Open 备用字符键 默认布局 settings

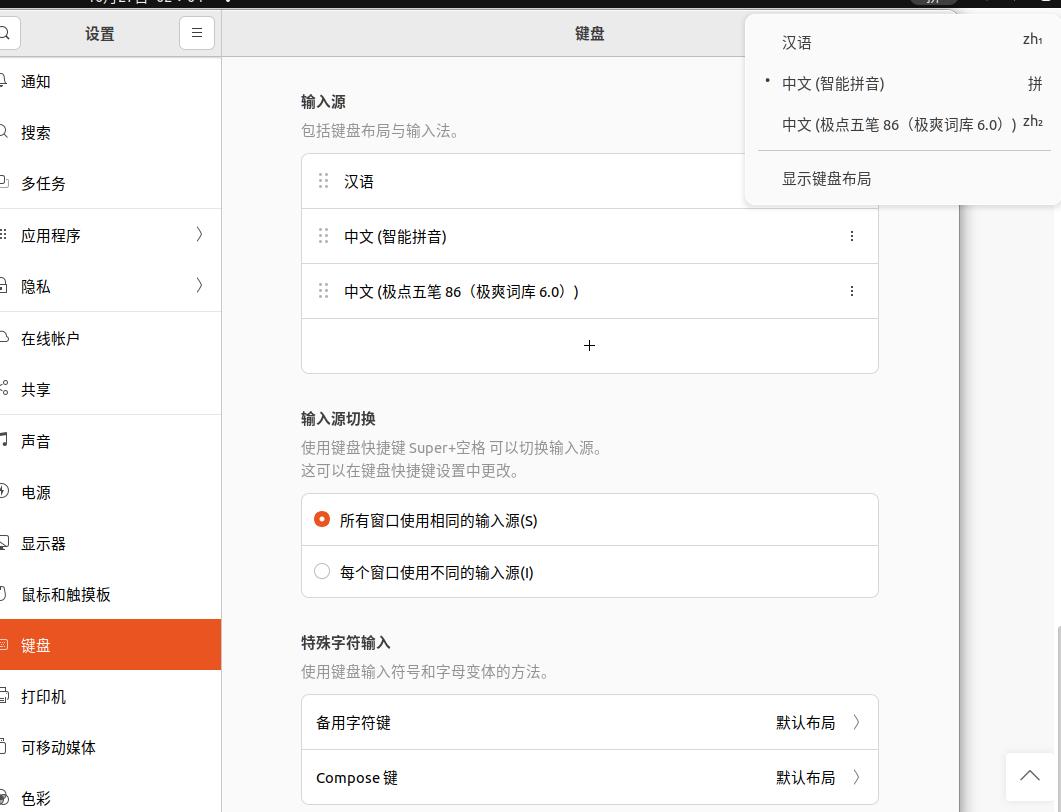(x=589, y=722)
